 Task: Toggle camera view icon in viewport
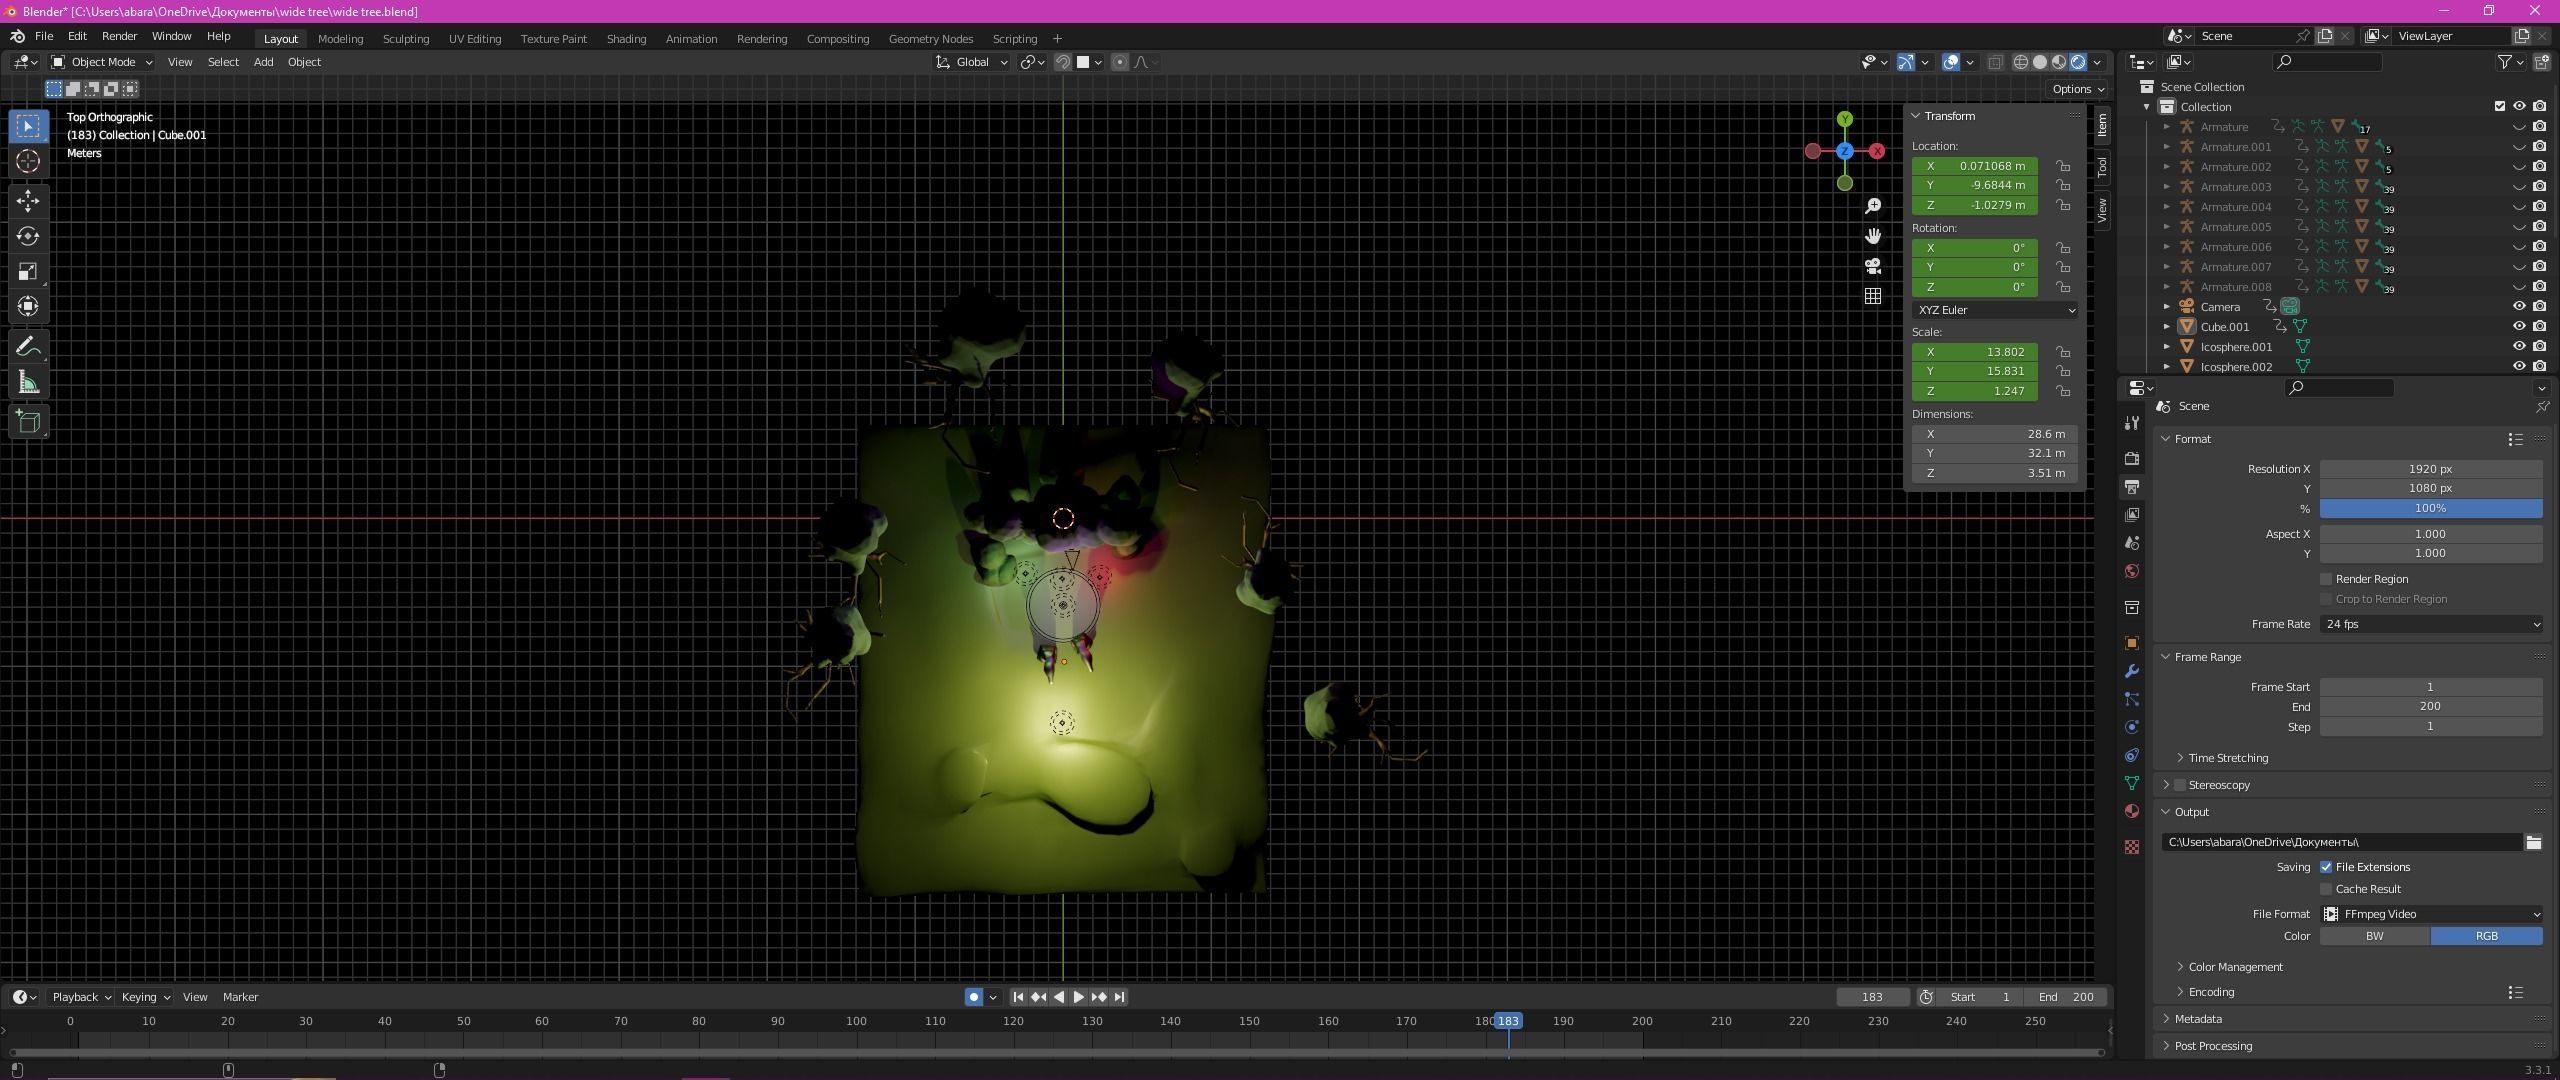tap(1873, 266)
